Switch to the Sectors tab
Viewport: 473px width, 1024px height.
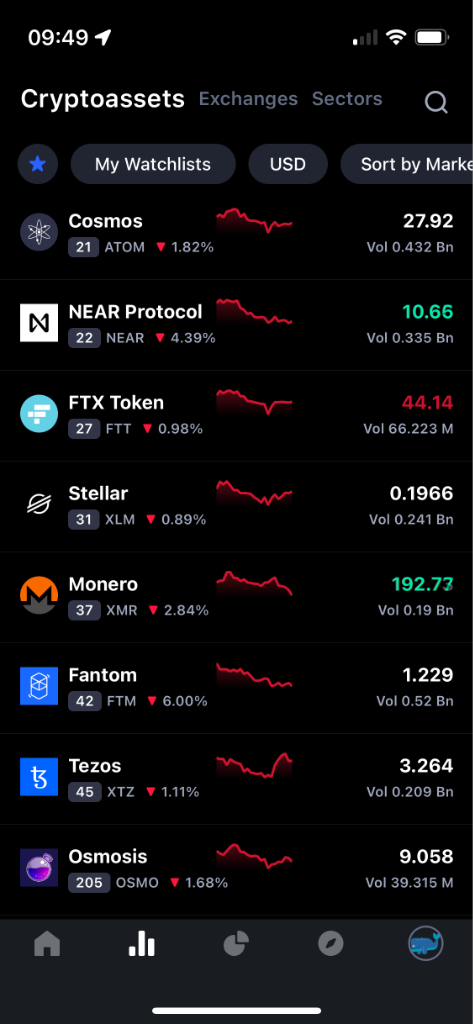click(x=347, y=99)
